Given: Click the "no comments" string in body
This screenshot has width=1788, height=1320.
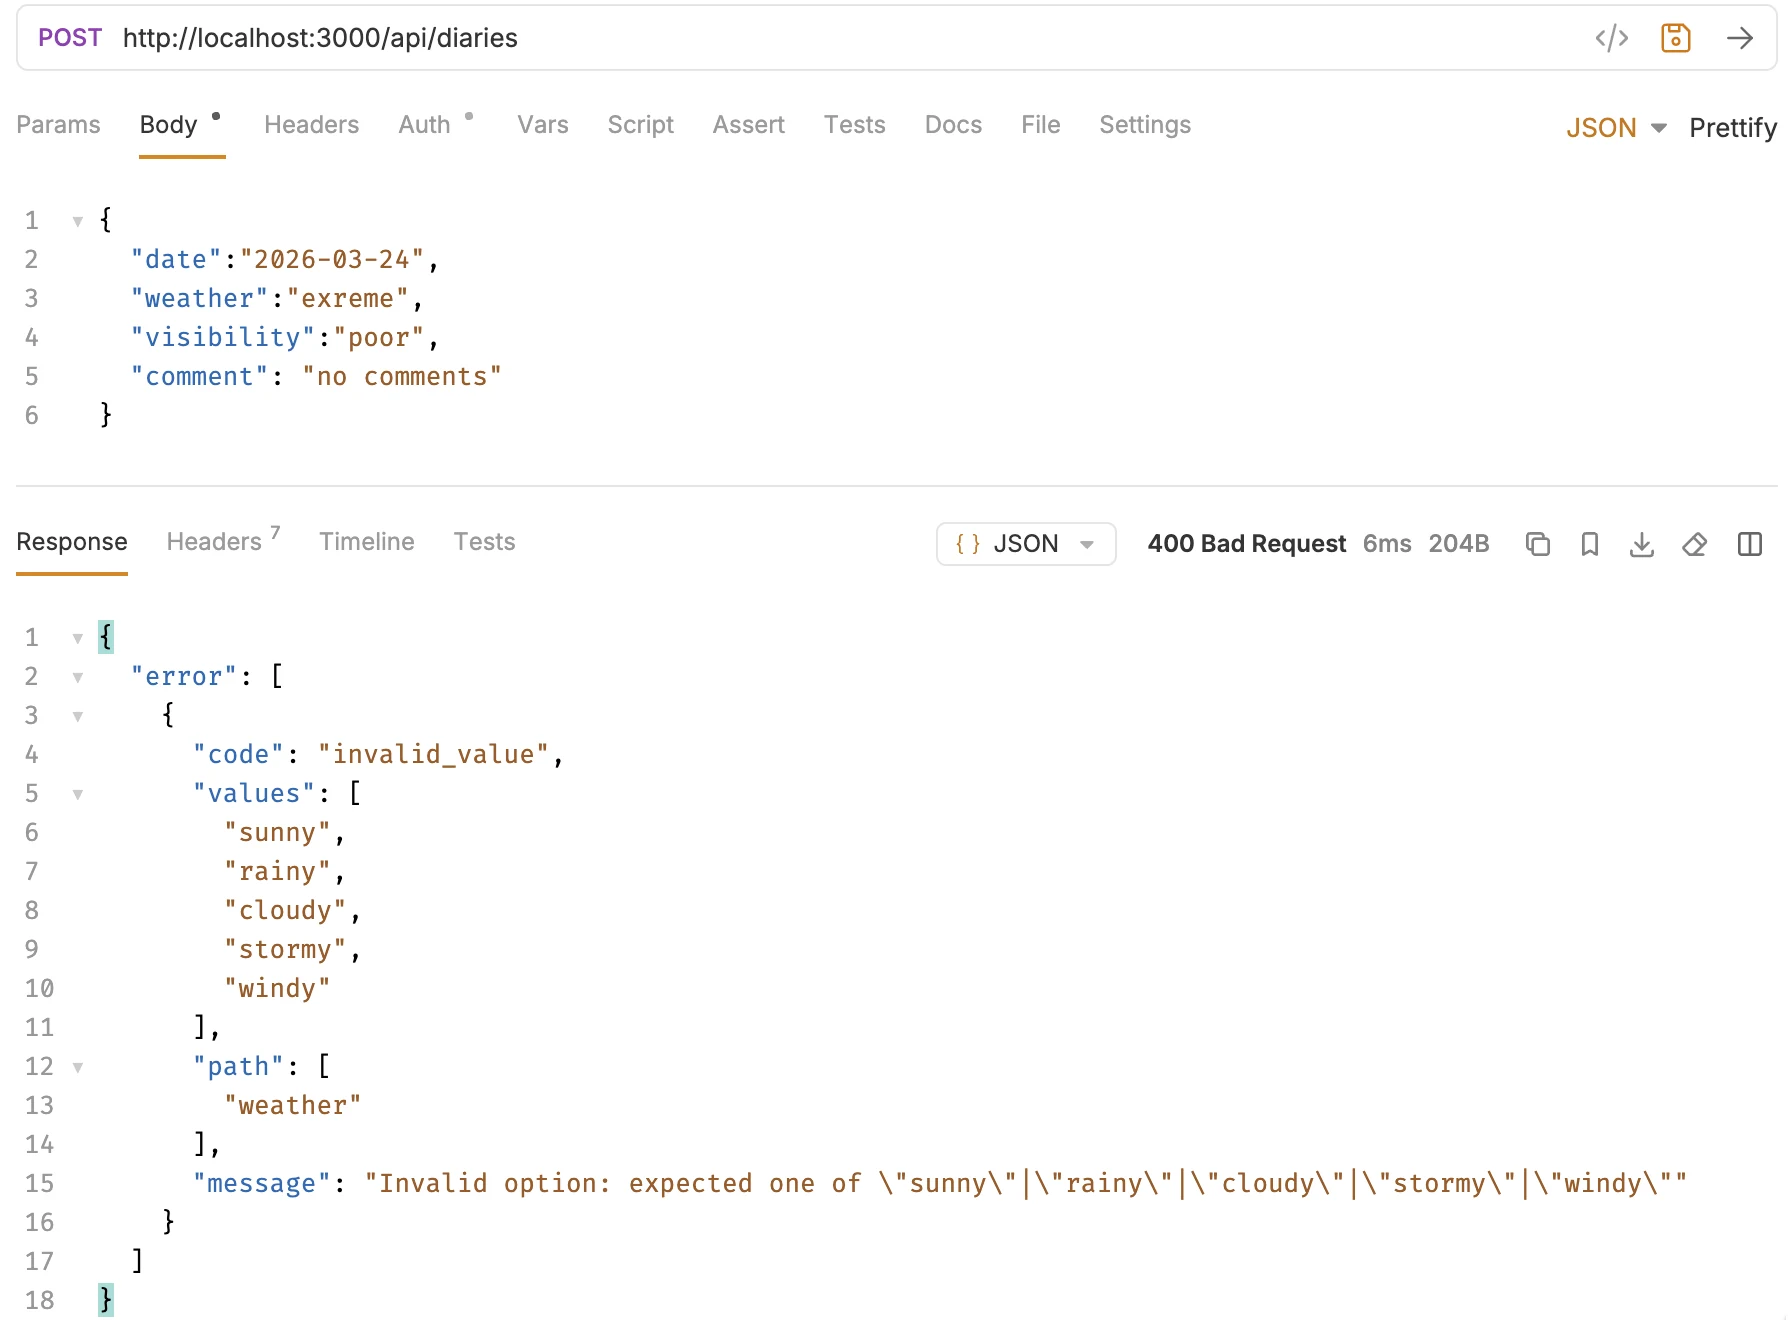Looking at the screenshot, I should (x=402, y=377).
